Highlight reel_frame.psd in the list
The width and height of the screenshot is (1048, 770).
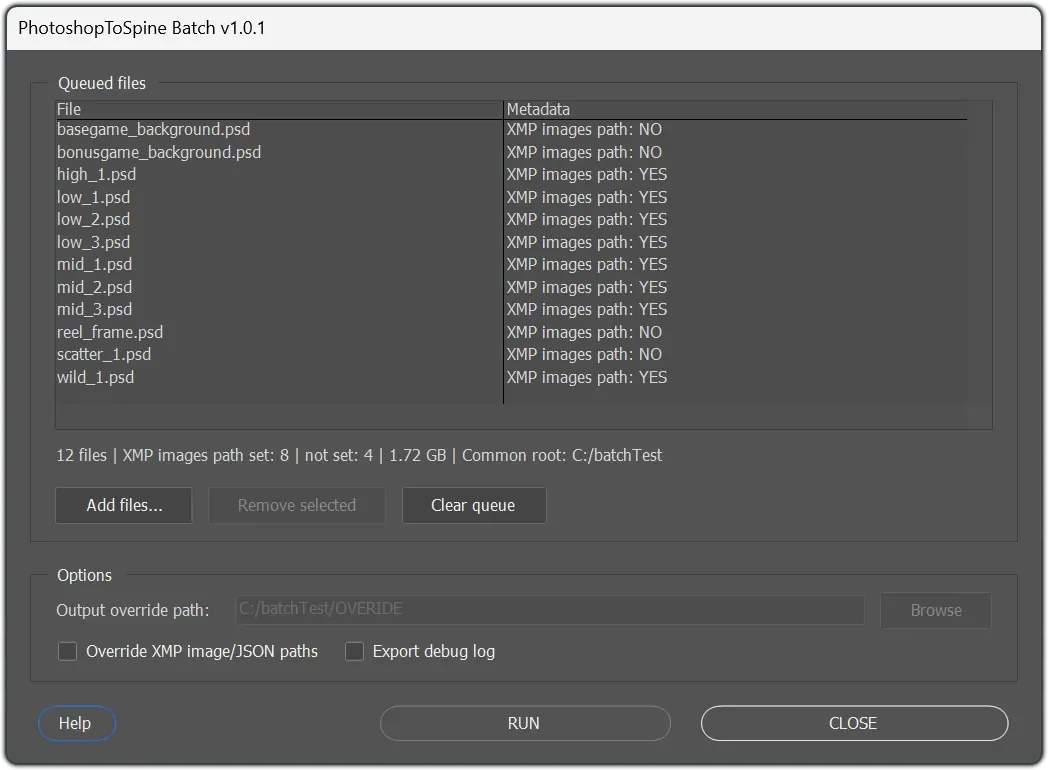pyautogui.click(x=109, y=332)
